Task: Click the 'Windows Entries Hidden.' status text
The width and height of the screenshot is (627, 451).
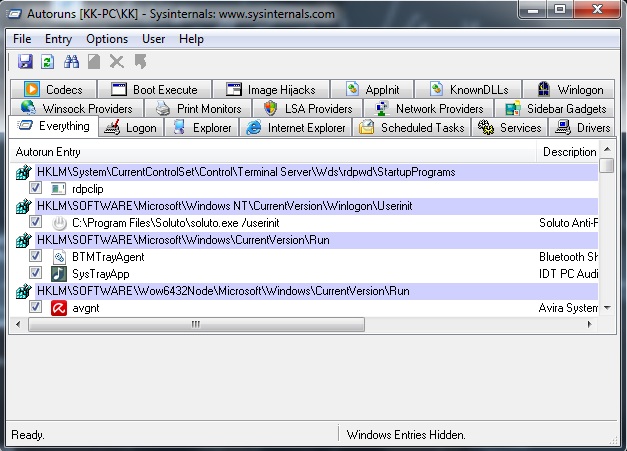Action: click(406, 435)
